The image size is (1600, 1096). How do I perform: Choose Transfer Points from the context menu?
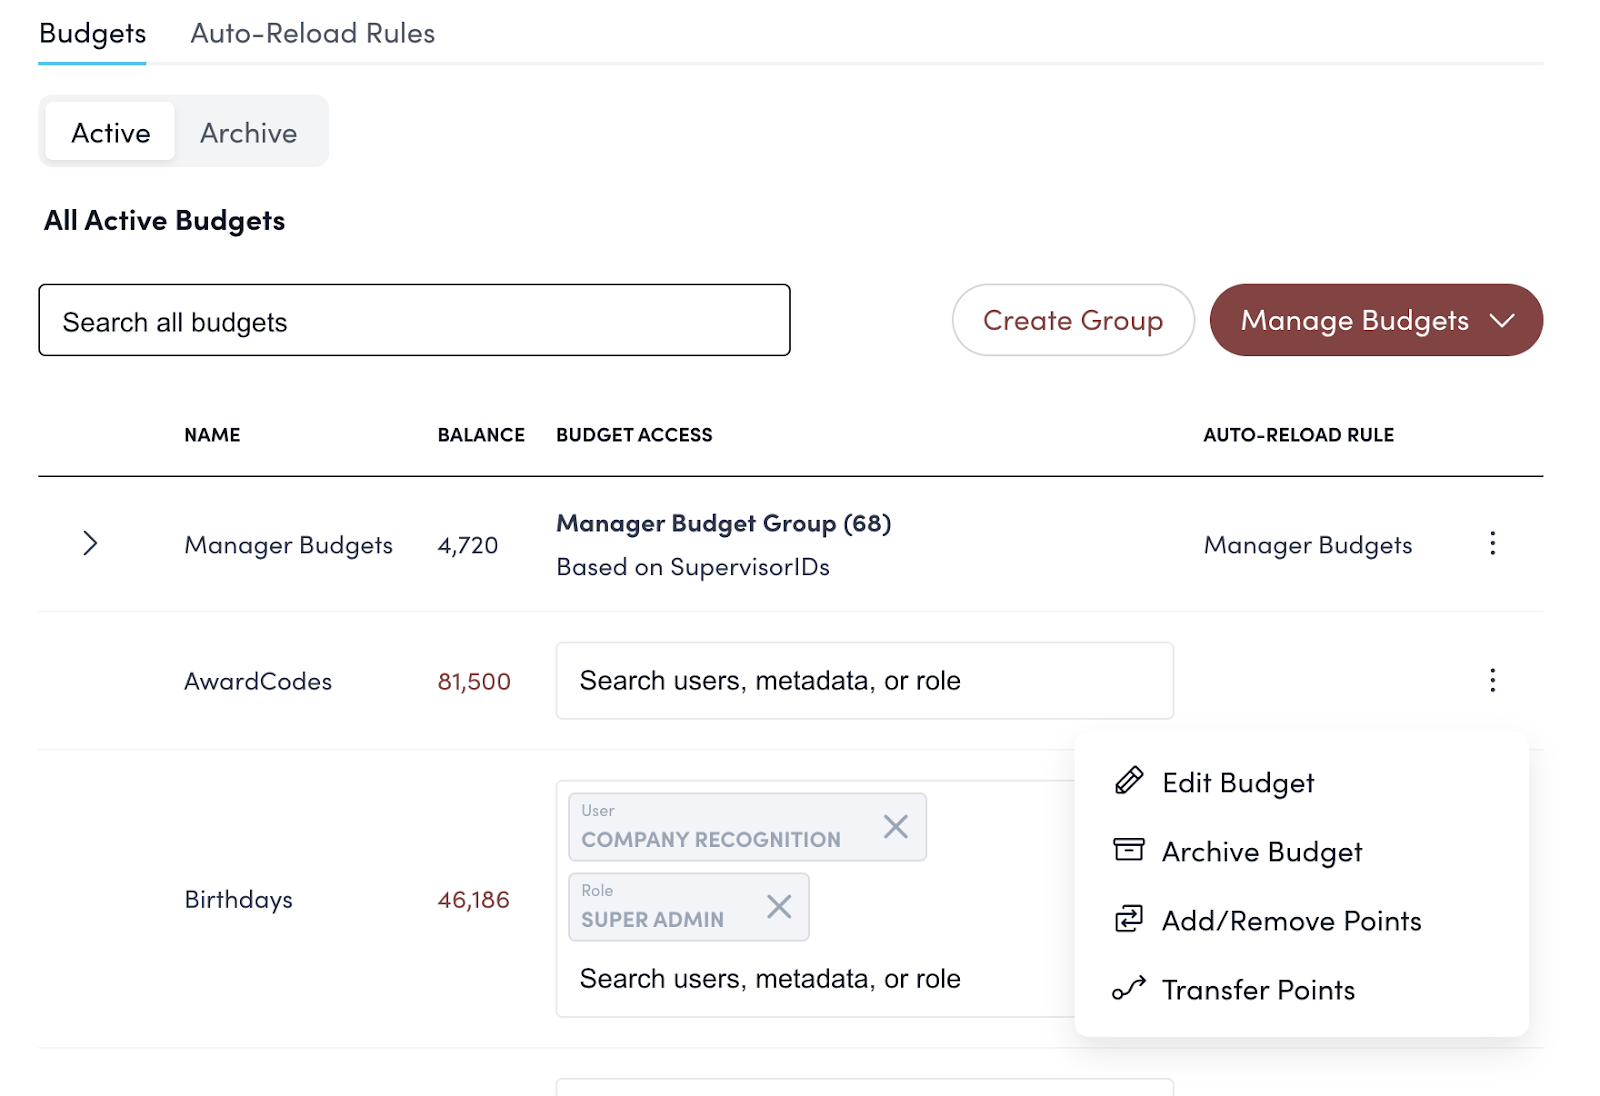click(1258, 990)
